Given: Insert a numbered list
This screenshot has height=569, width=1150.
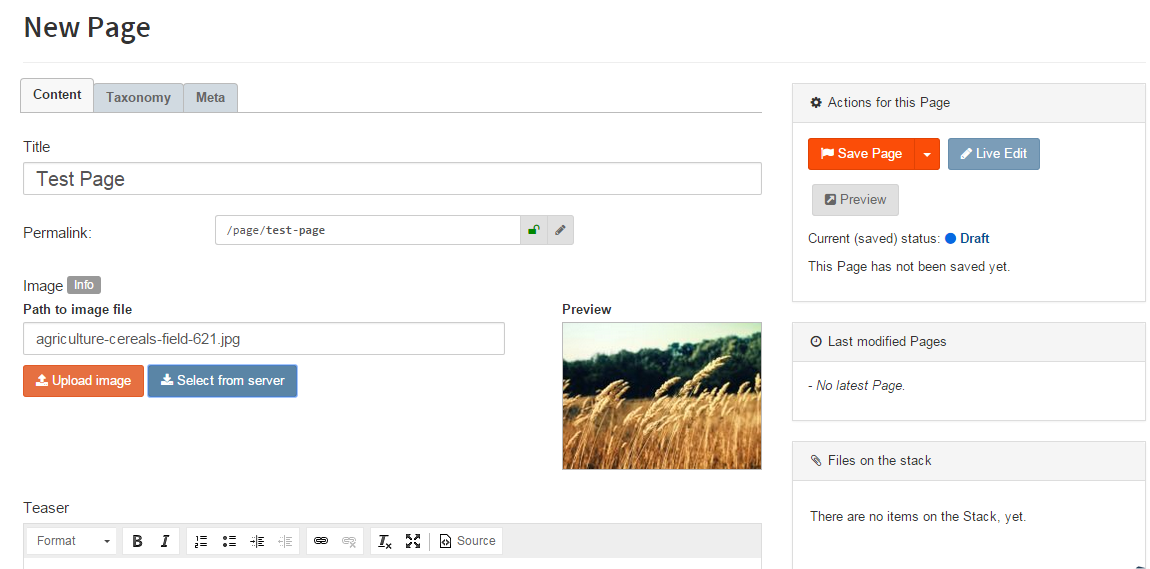Looking at the screenshot, I should click(201, 541).
